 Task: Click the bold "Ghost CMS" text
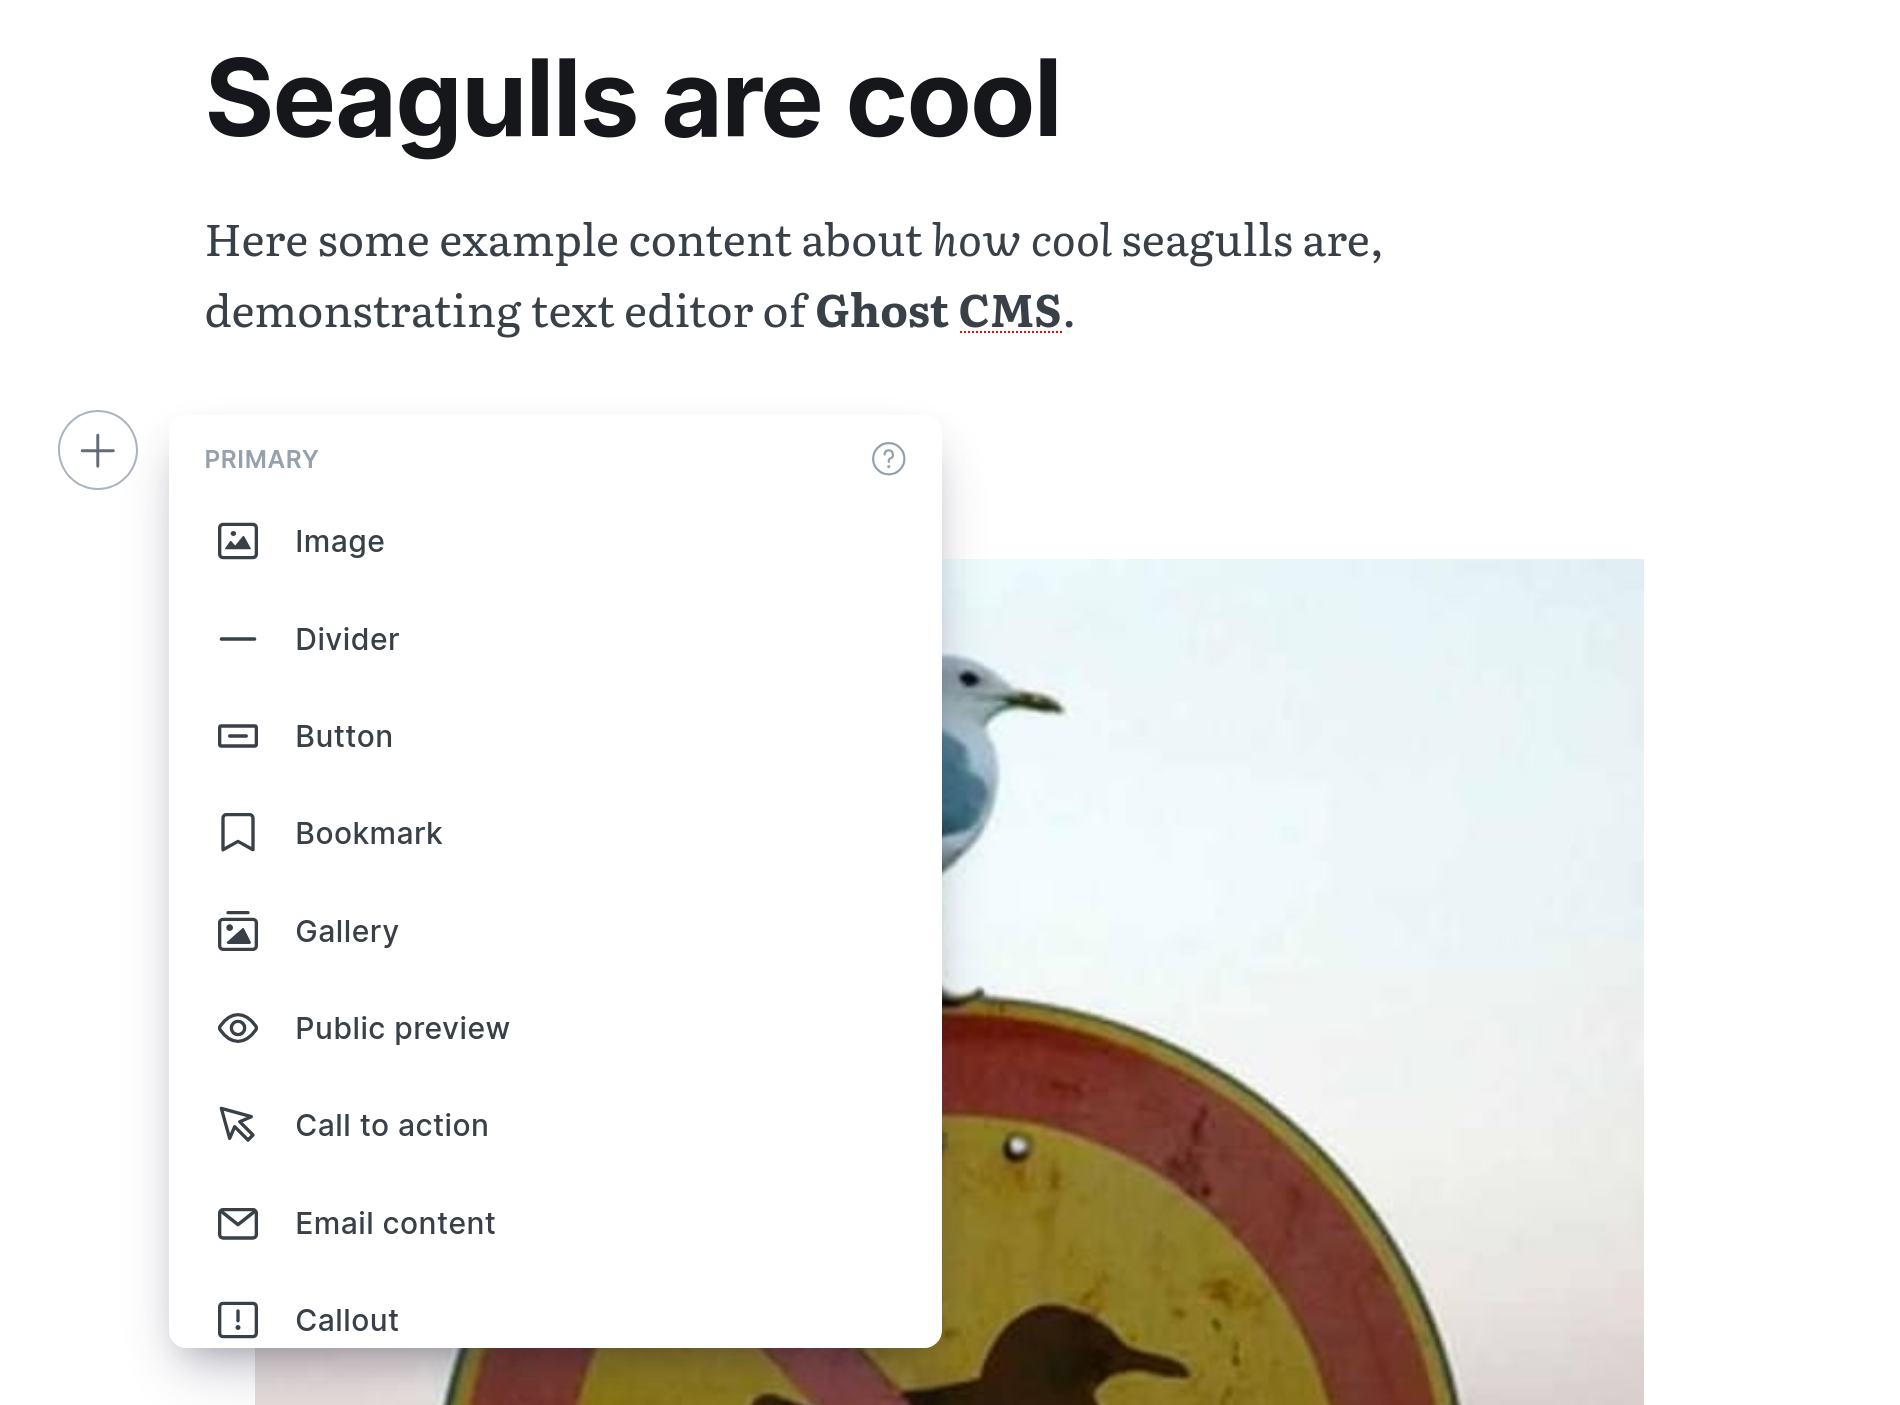(938, 311)
